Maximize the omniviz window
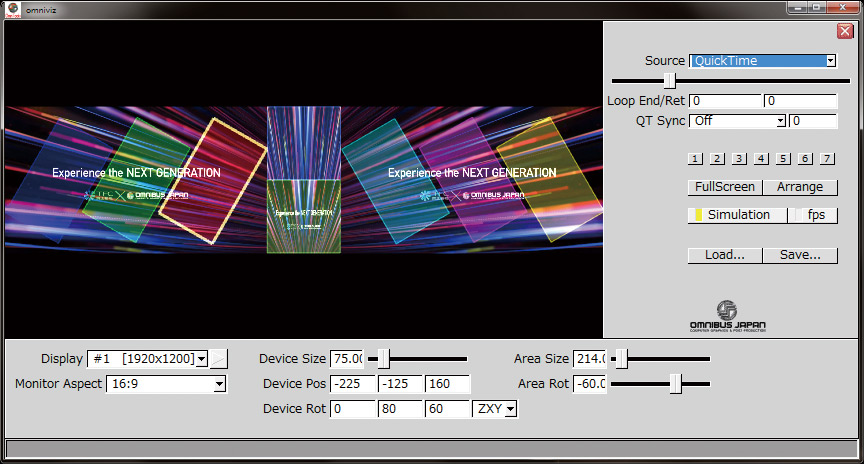 coord(817,7)
